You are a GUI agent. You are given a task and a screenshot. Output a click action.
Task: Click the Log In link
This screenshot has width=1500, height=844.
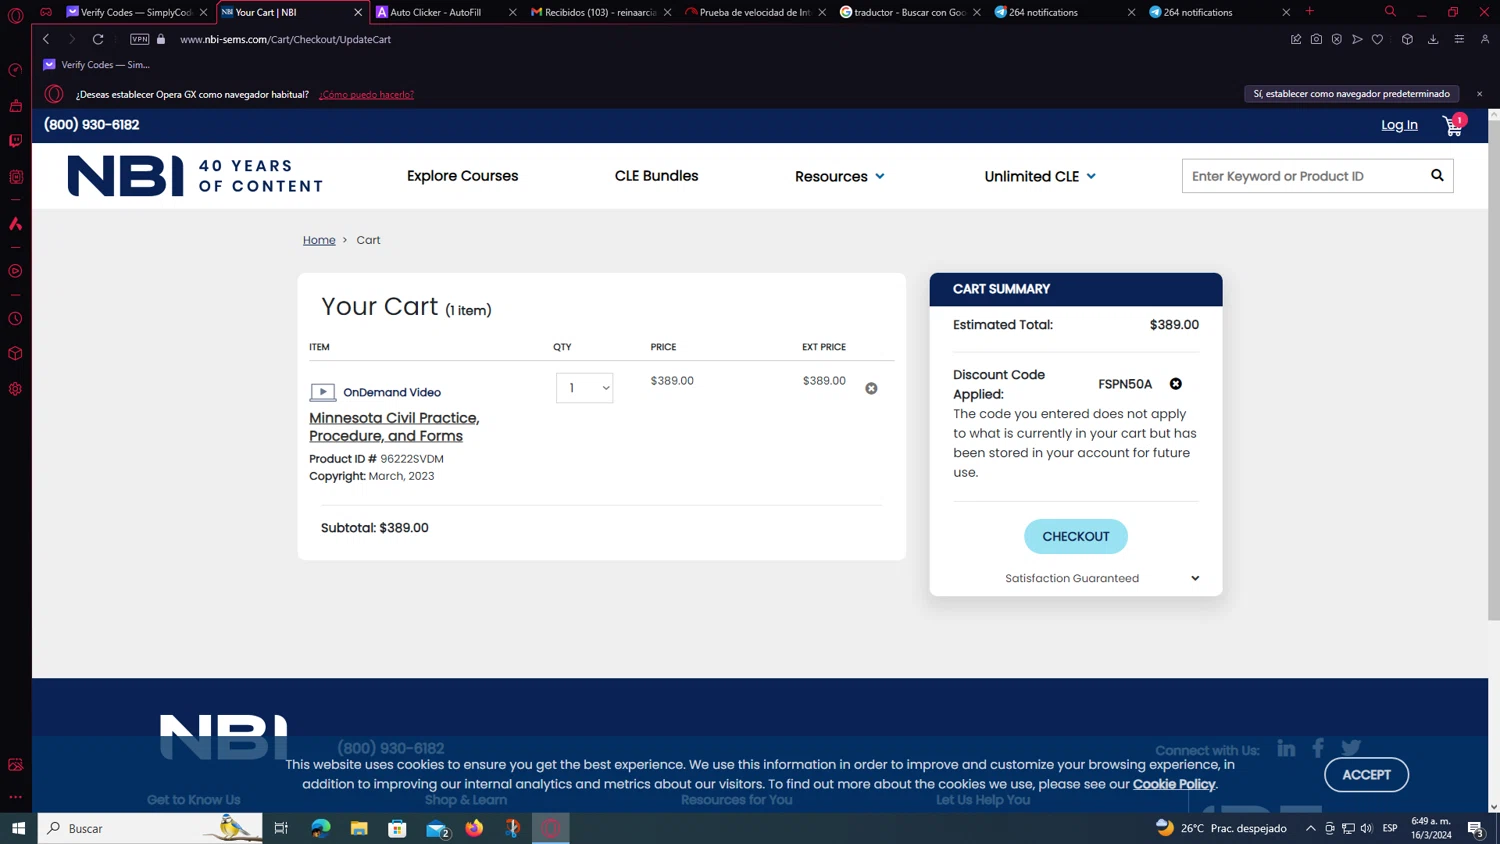pyautogui.click(x=1399, y=125)
